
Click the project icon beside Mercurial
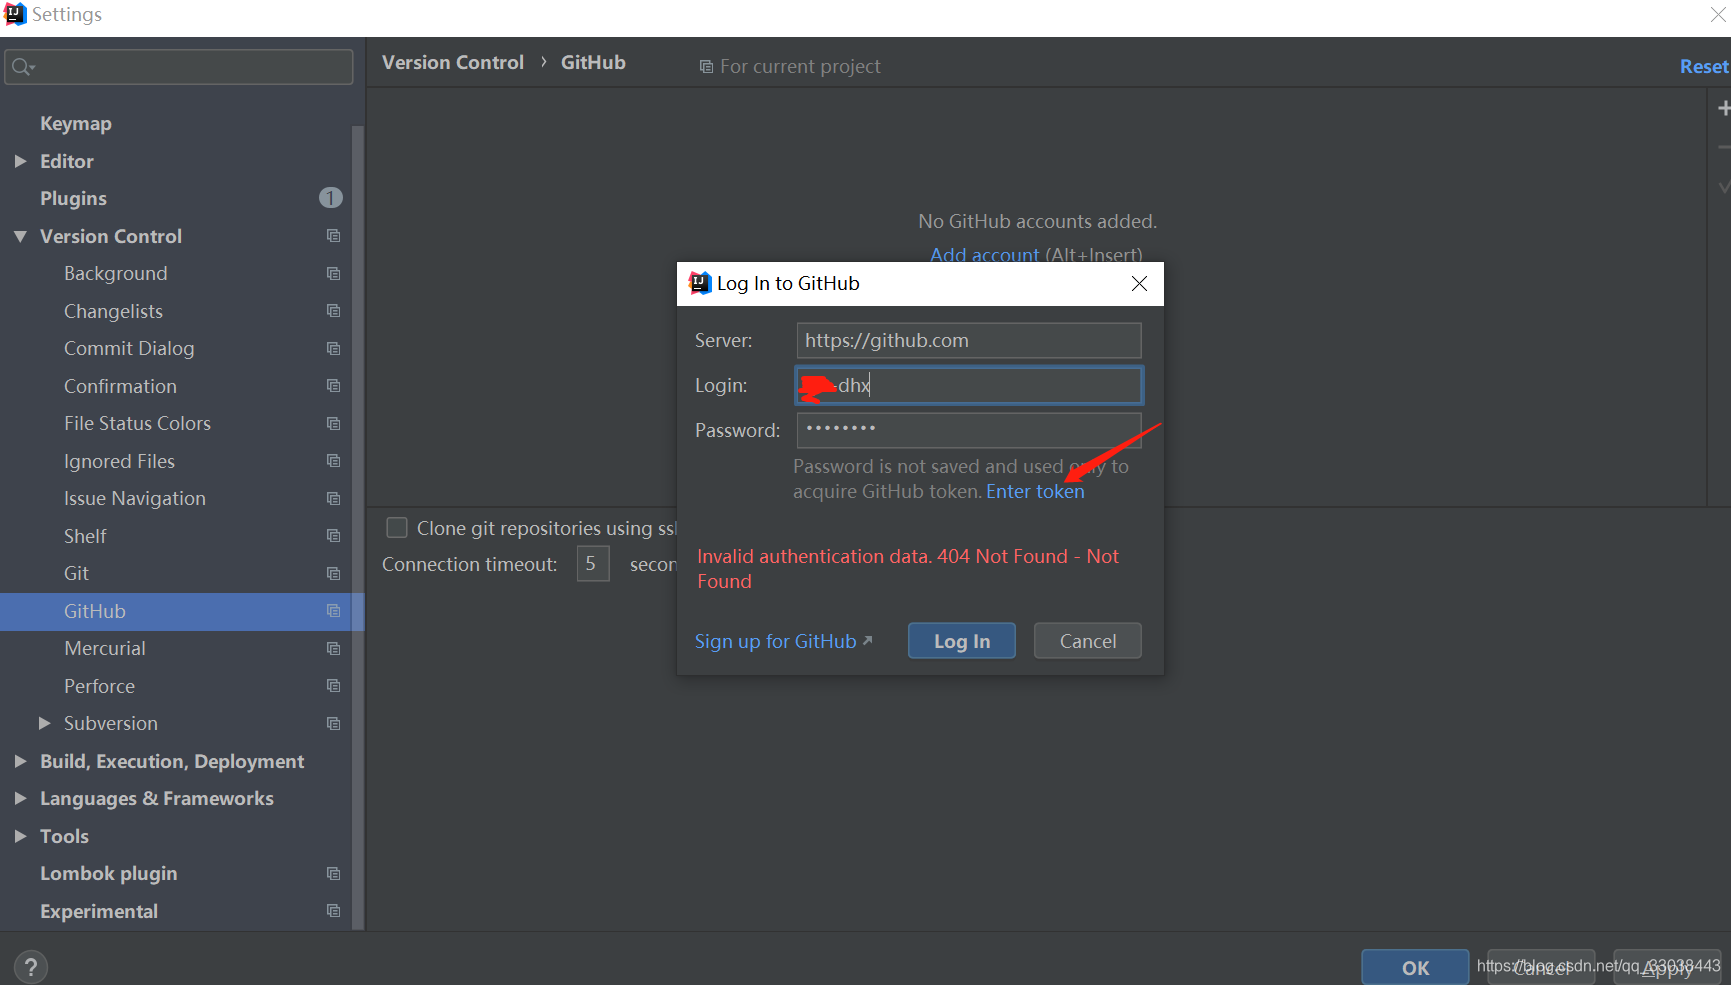[333, 648]
